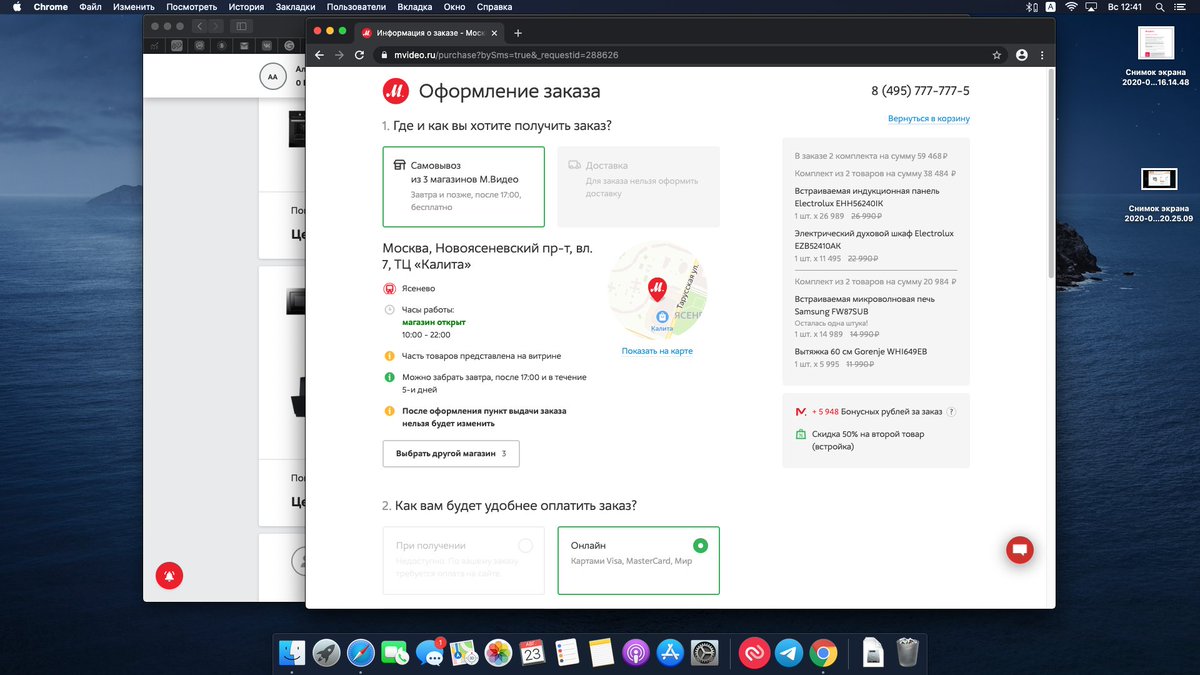The height and width of the screenshot is (675, 1200).
Task: Open Podcasts from the Dock
Action: click(635, 653)
